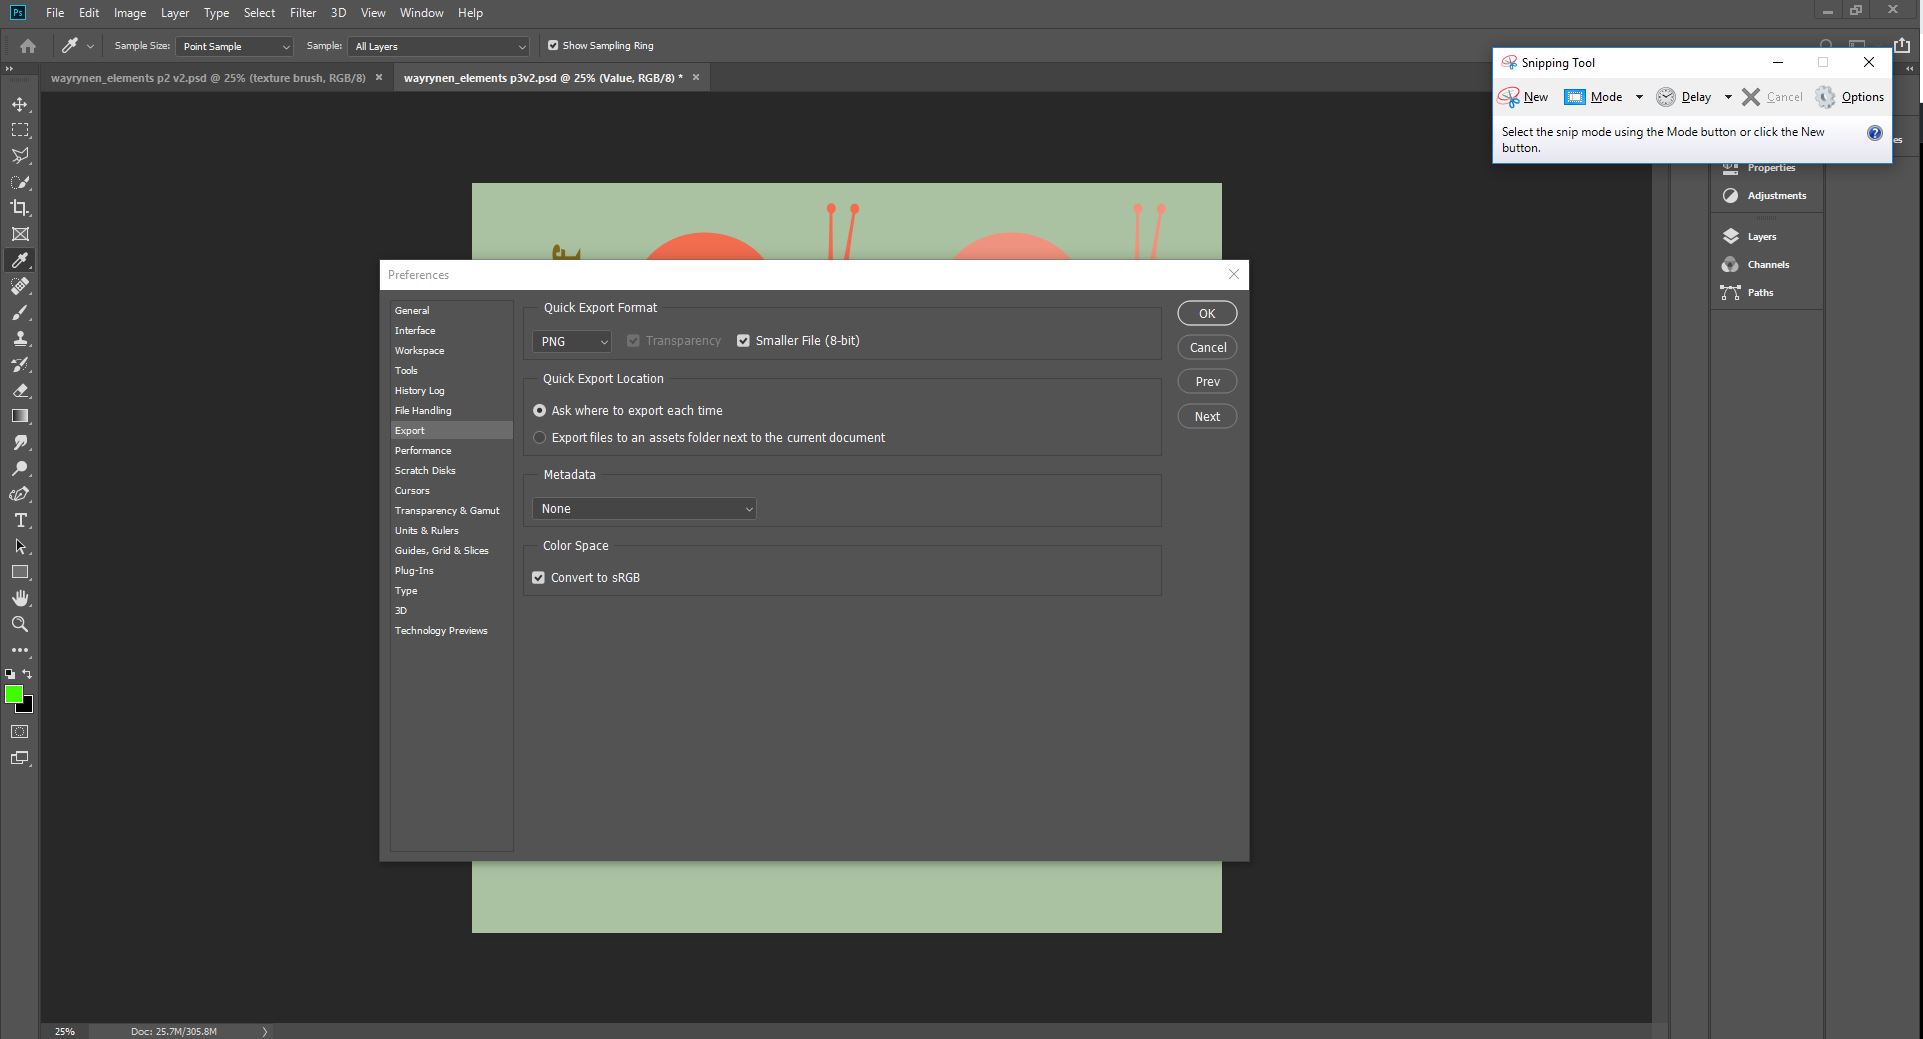Click the Snipping Tool New button
The width and height of the screenshot is (1923, 1039).
[1523, 97]
